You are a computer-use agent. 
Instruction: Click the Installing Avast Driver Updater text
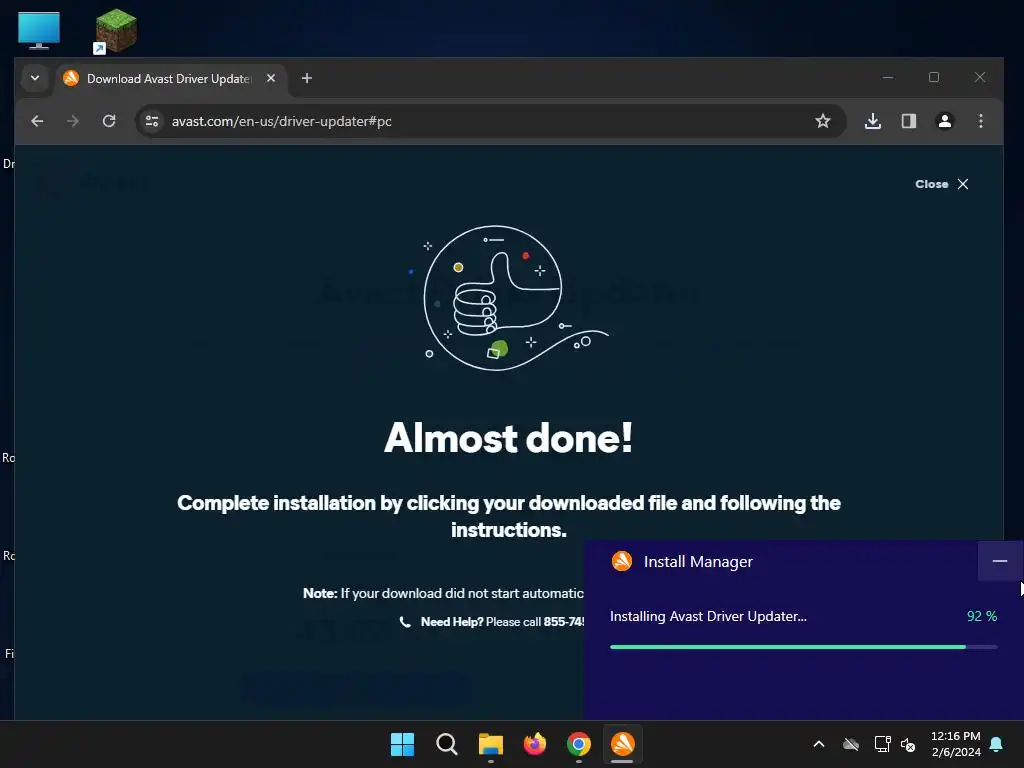pyautogui.click(x=708, y=616)
